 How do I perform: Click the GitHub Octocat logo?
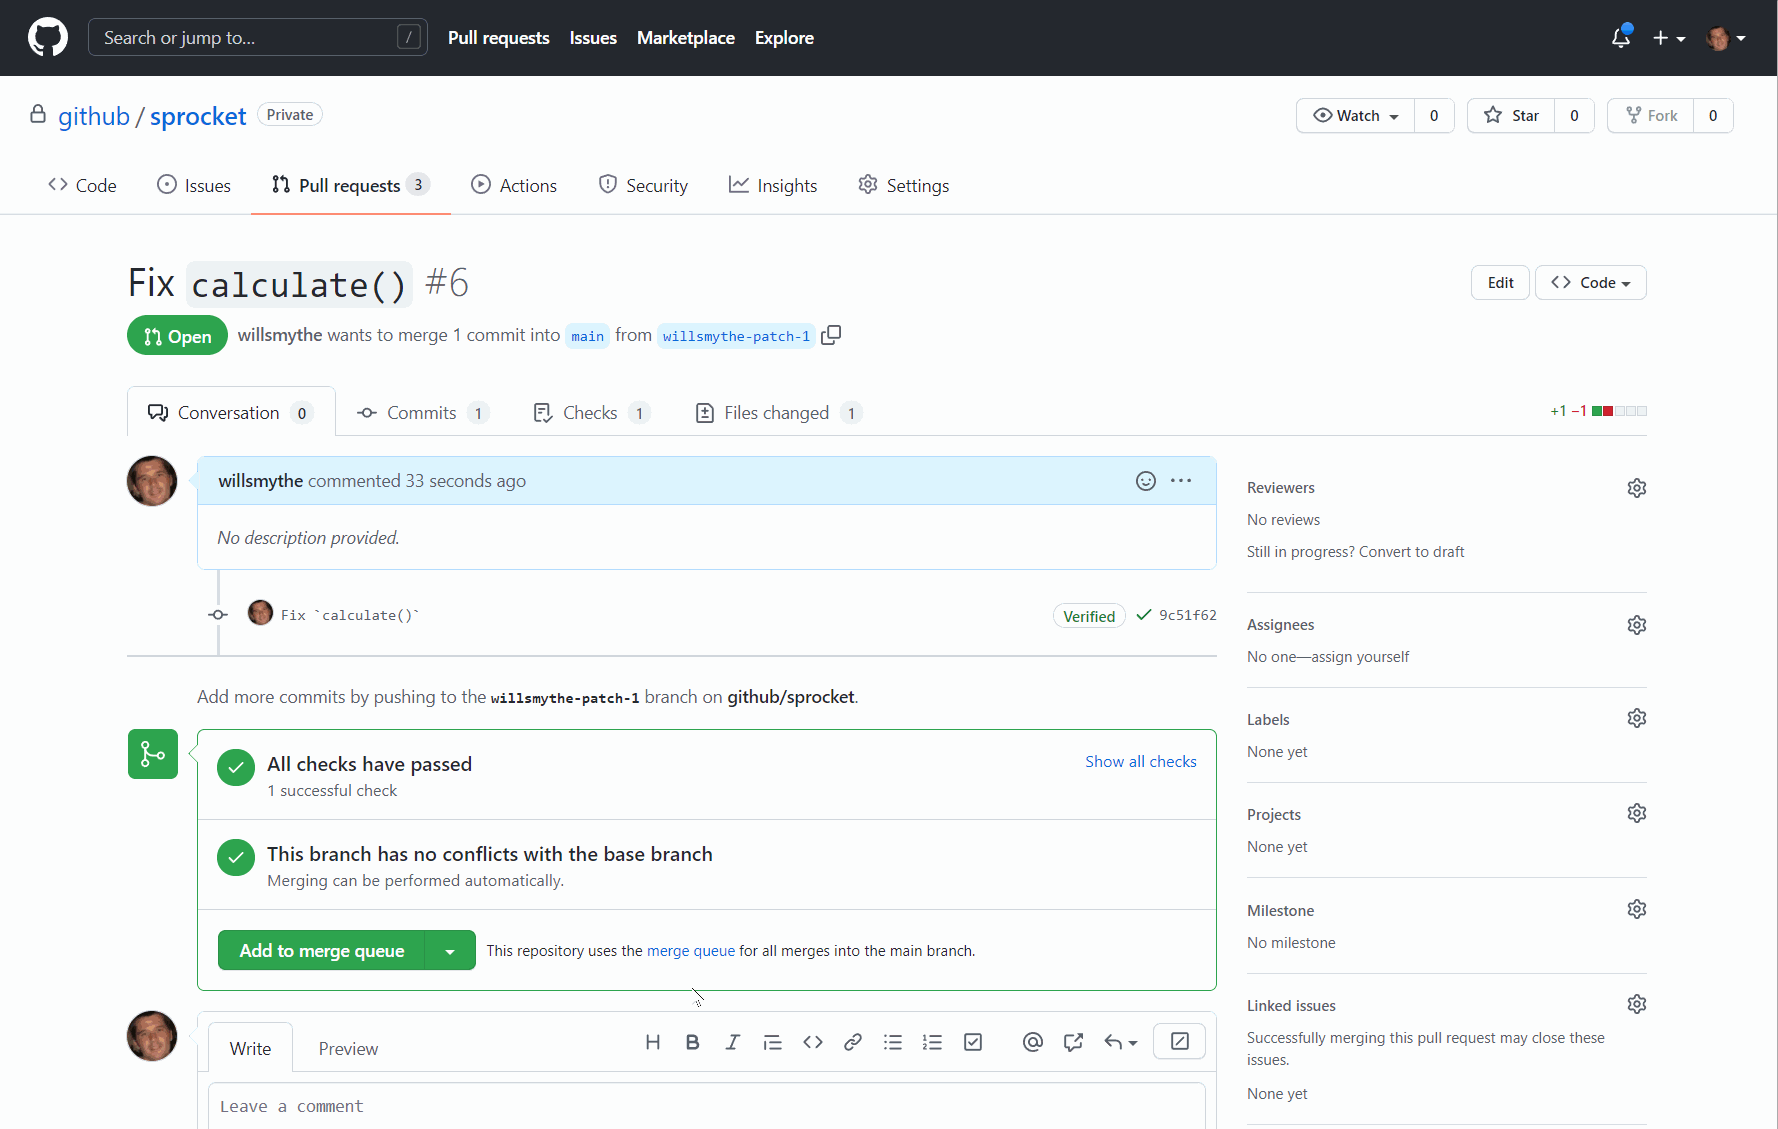click(x=47, y=38)
